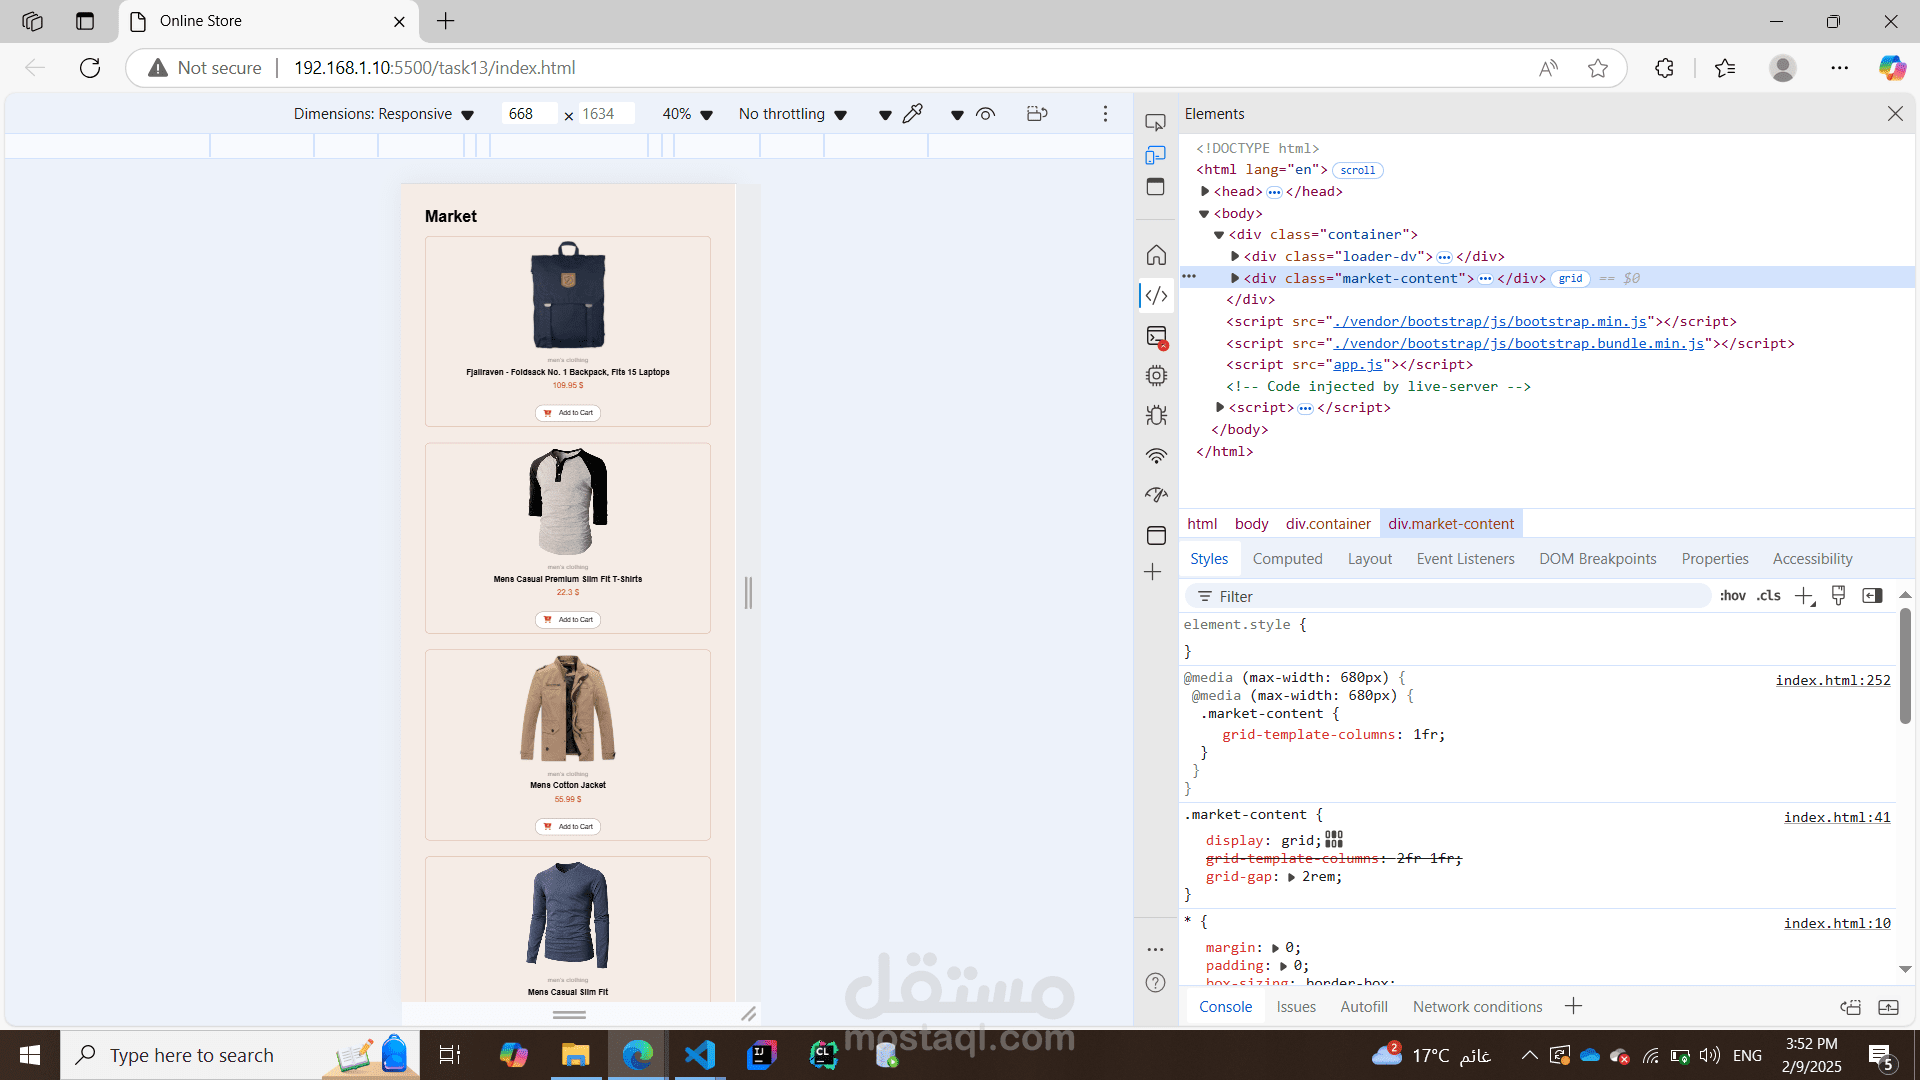Toggle device emulation in DevTools sidebar
Image resolution: width=1920 pixels, height=1080 pixels.
tap(1155, 155)
